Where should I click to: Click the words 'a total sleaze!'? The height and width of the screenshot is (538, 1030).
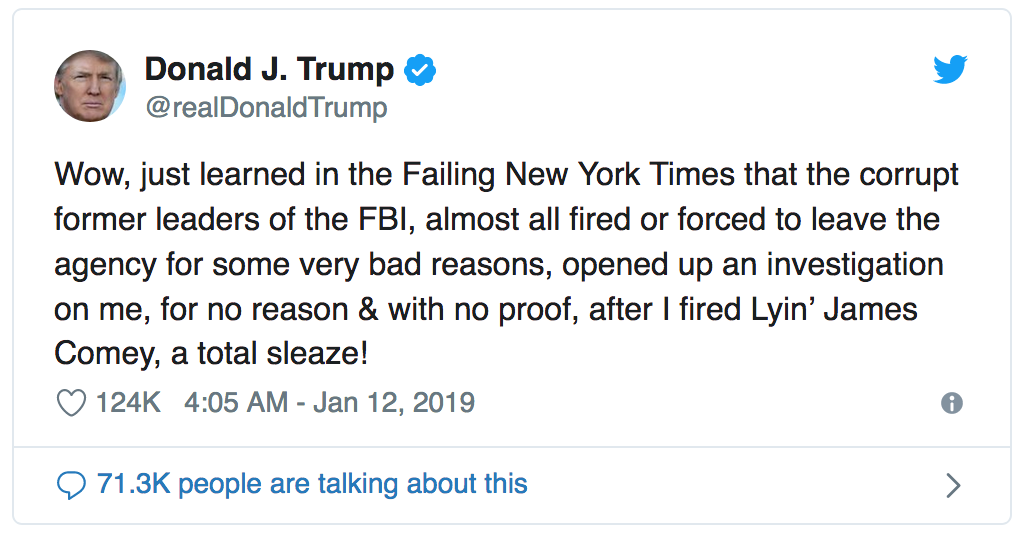[269, 353]
